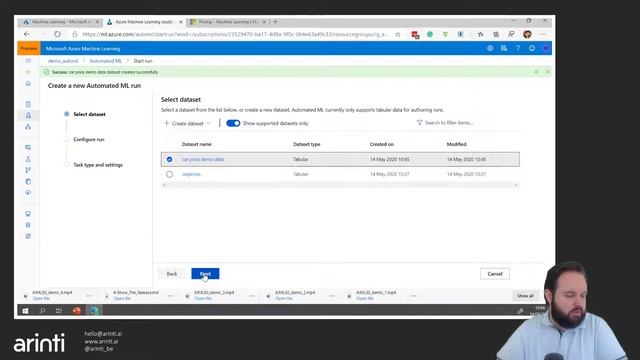Open the Automated ML breadcrumb link
The height and width of the screenshot is (360, 640).
click(x=106, y=61)
